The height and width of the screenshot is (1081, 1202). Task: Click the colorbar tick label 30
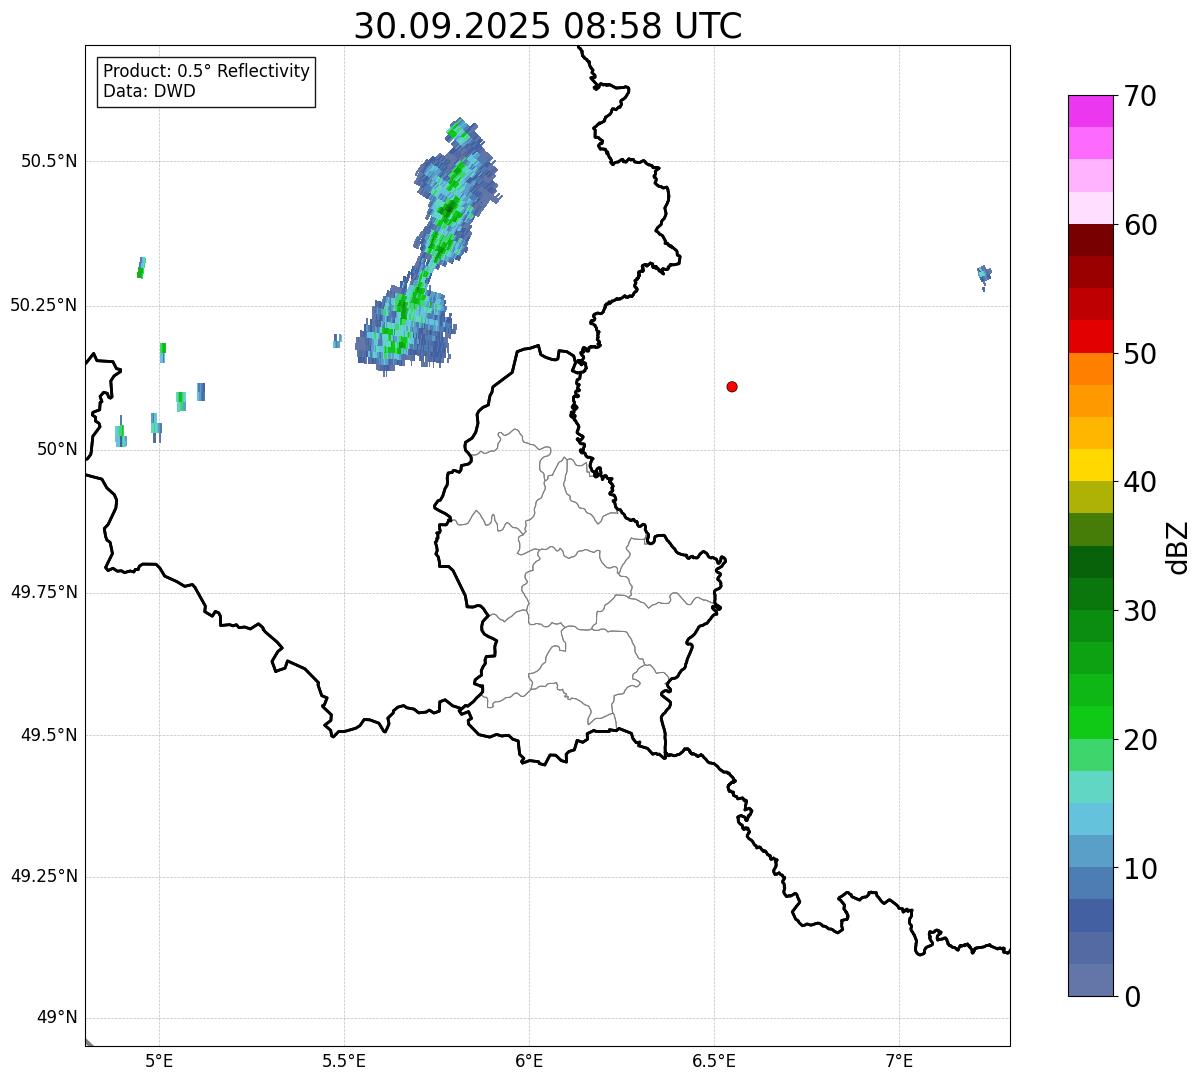point(1141,610)
